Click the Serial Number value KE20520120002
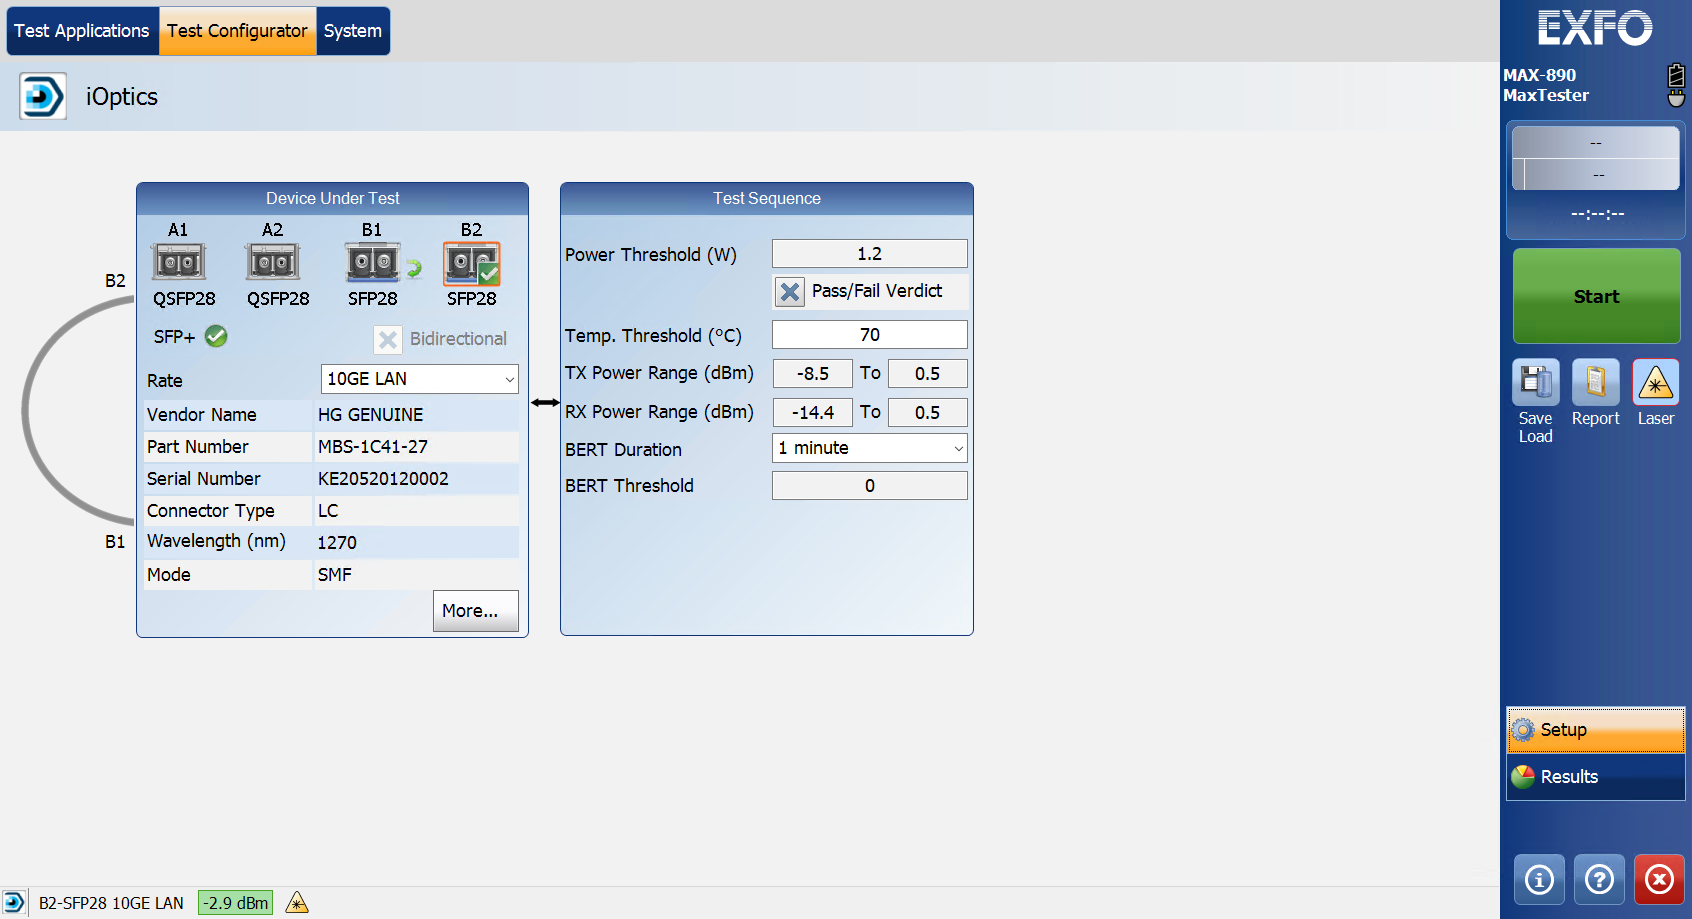Image resolution: width=1692 pixels, height=919 pixels. click(383, 479)
